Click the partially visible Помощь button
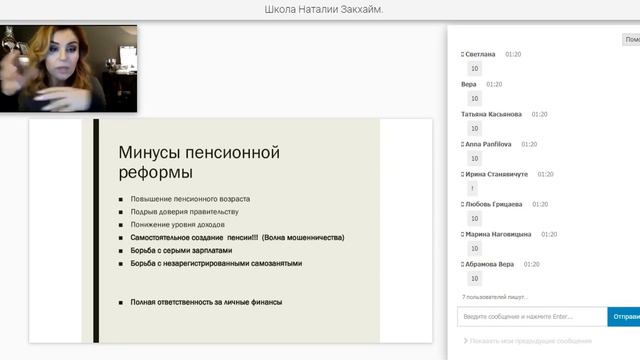The height and width of the screenshot is (360, 640). pyautogui.click(x=631, y=40)
